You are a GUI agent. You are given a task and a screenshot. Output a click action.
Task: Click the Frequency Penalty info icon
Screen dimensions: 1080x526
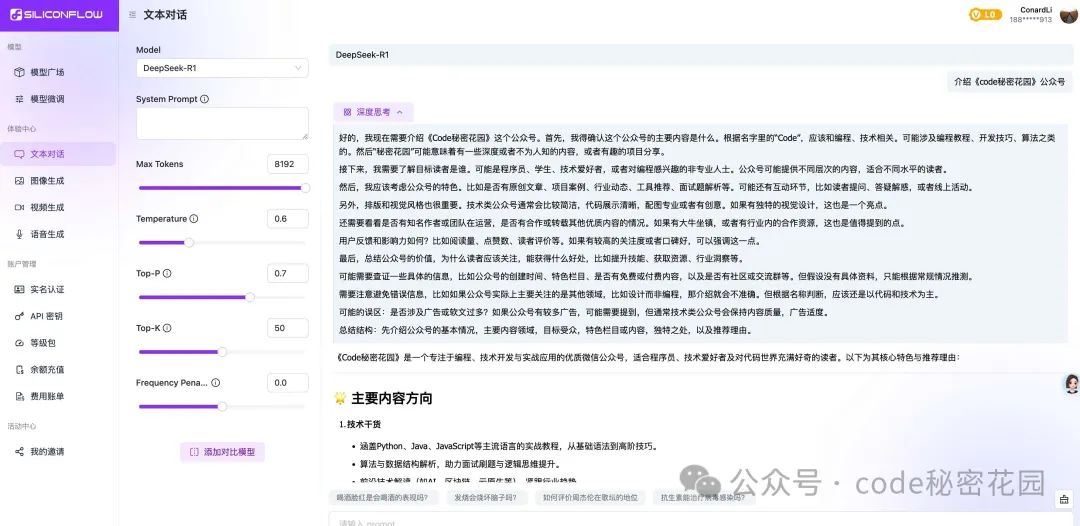(x=216, y=383)
